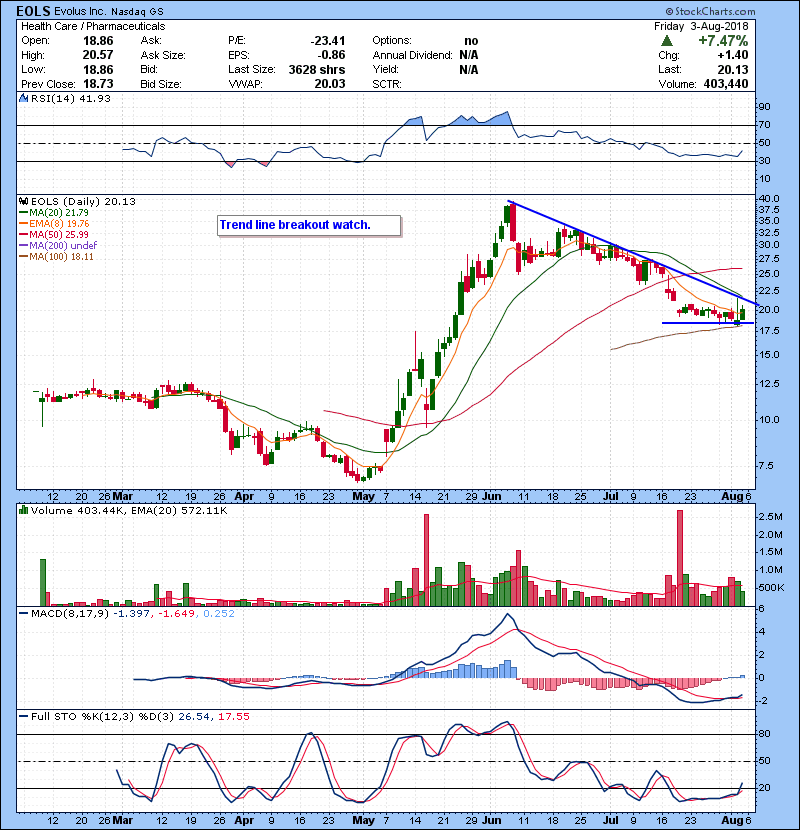Screen dimensions: 800x830
Task: Select the MA(50) 25.99 legend entry
Action: coord(53,234)
